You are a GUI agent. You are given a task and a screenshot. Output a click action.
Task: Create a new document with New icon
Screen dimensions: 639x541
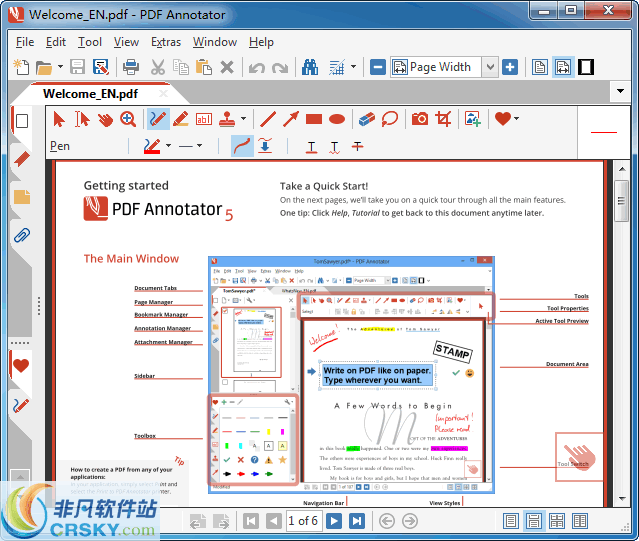click(21, 67)
